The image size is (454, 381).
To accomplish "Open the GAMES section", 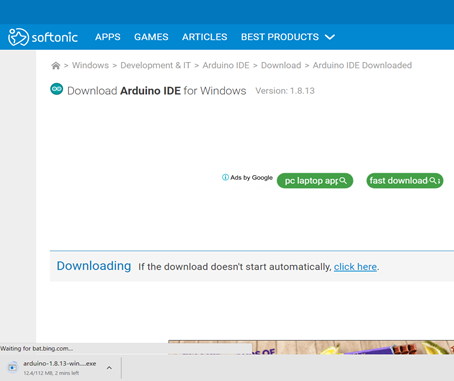I will point(151,37).
